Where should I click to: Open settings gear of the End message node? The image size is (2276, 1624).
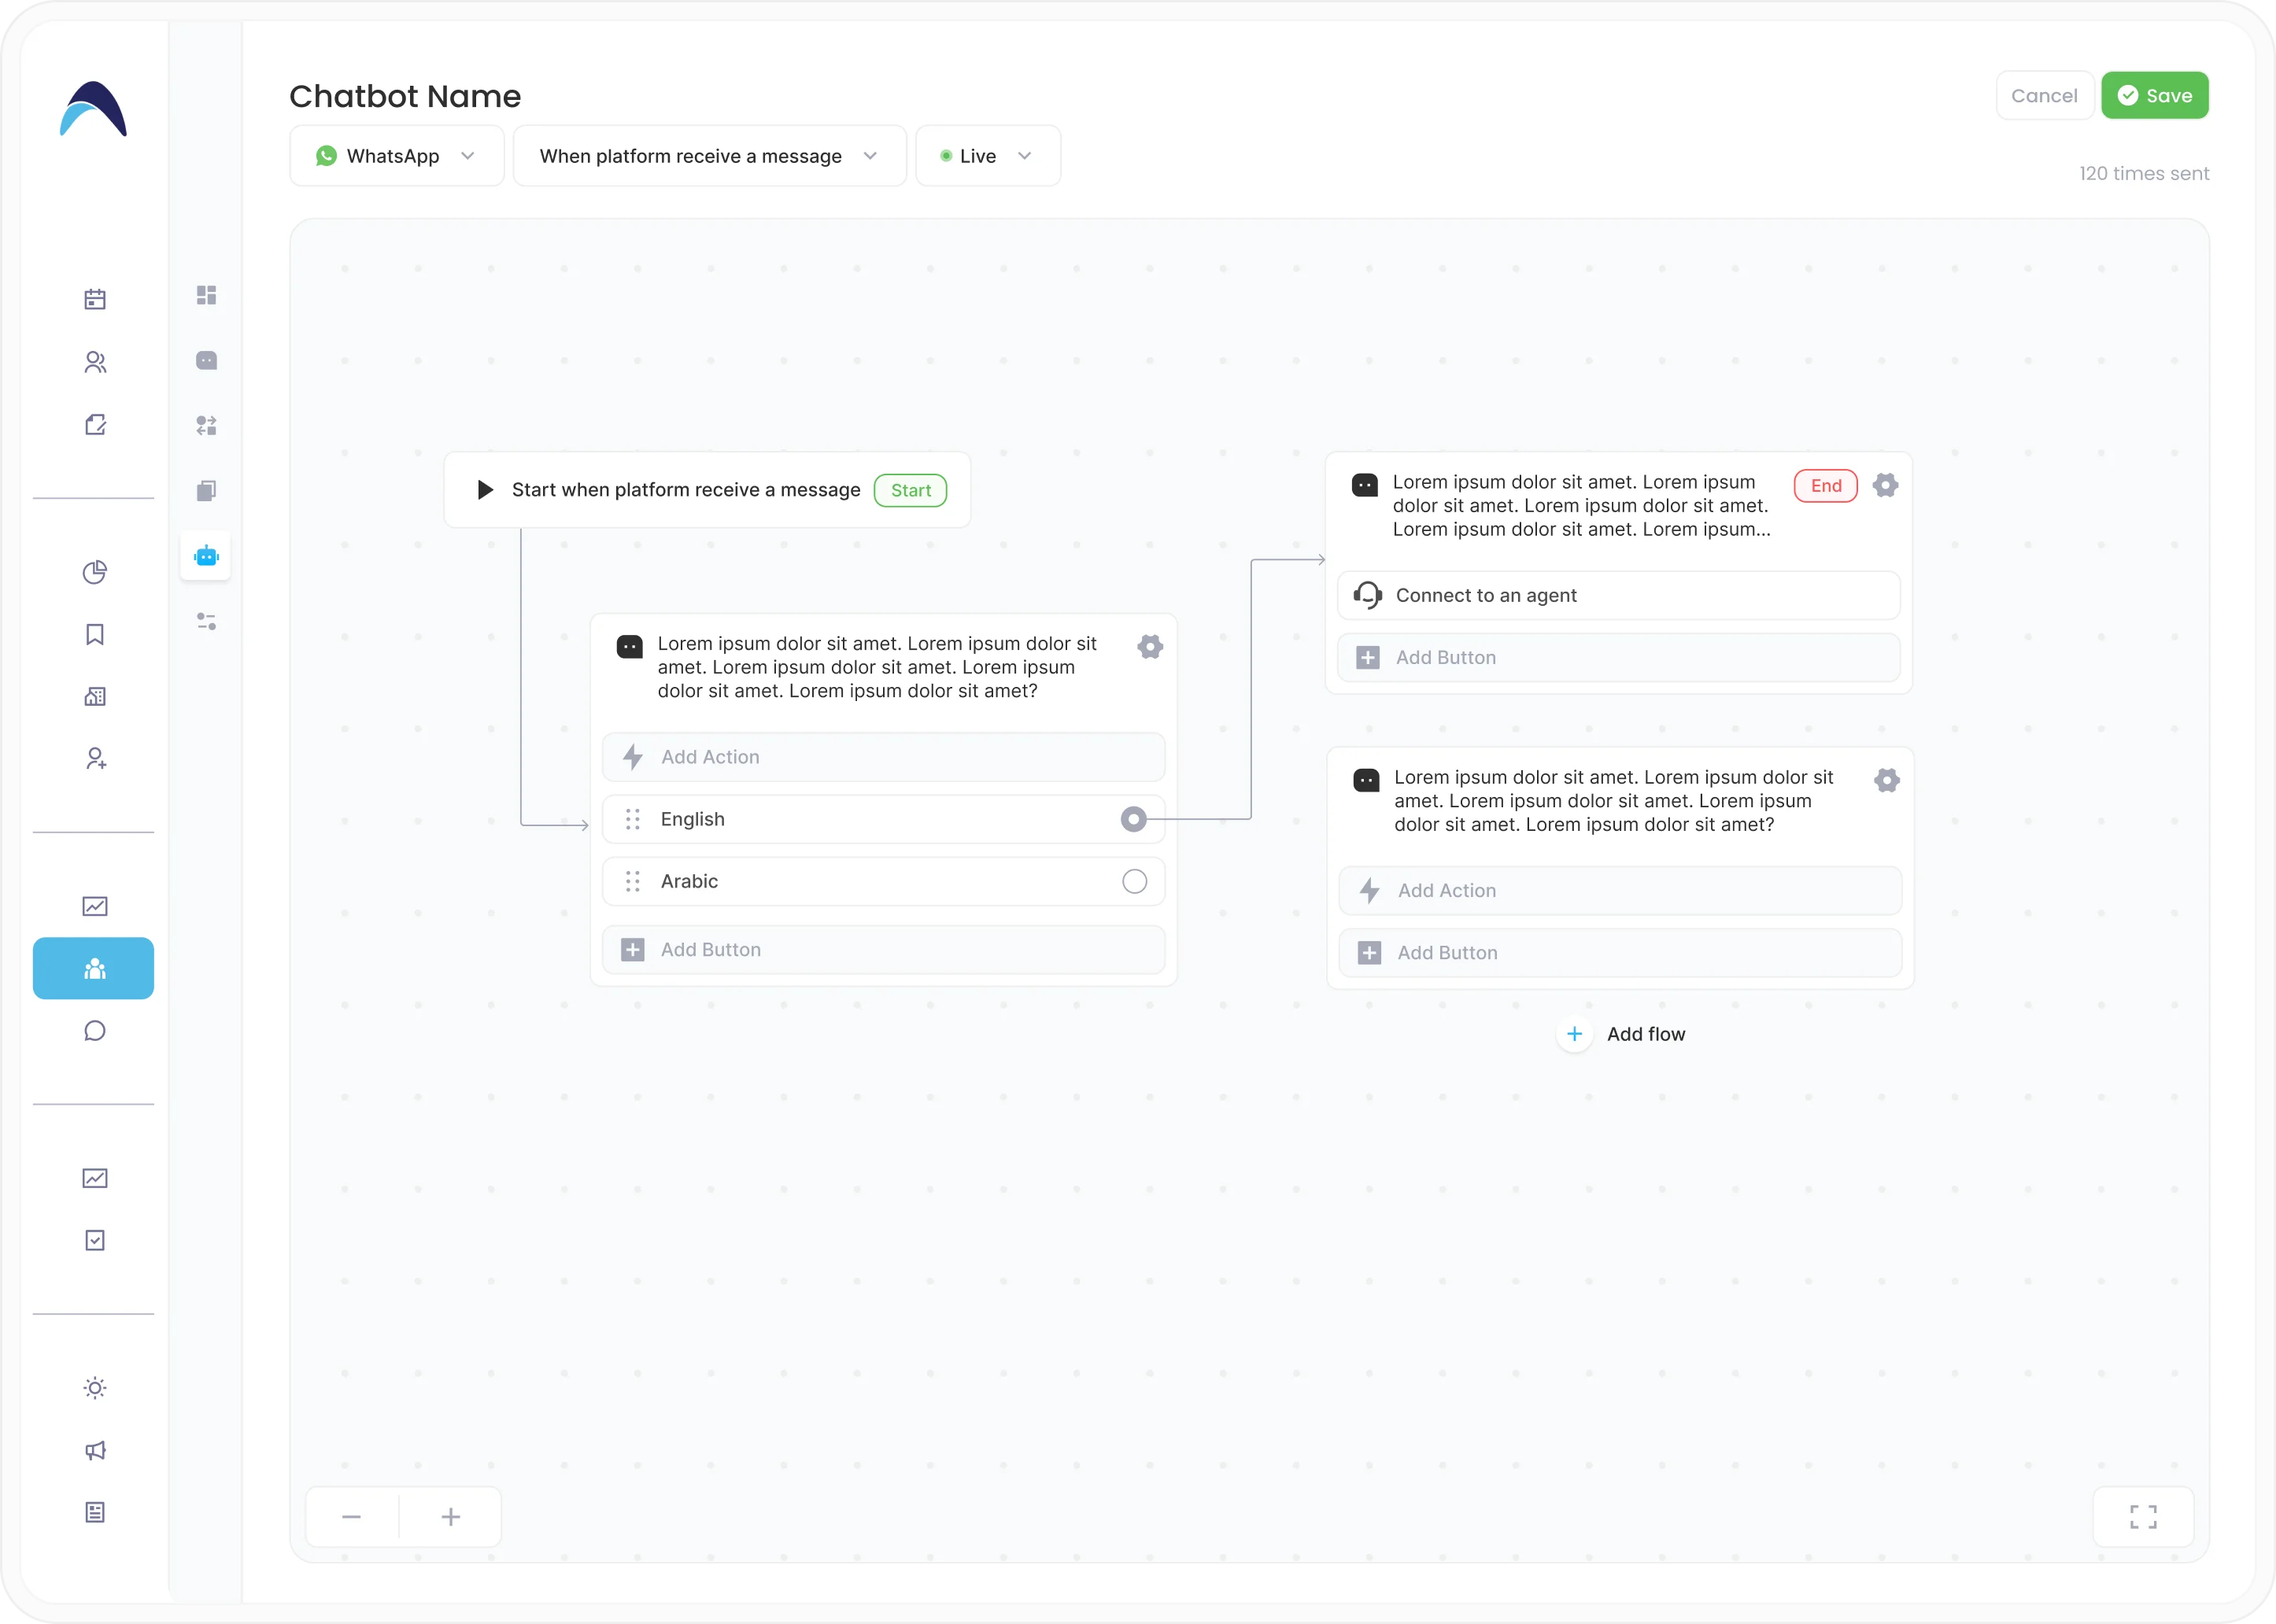pos(1885,485)
